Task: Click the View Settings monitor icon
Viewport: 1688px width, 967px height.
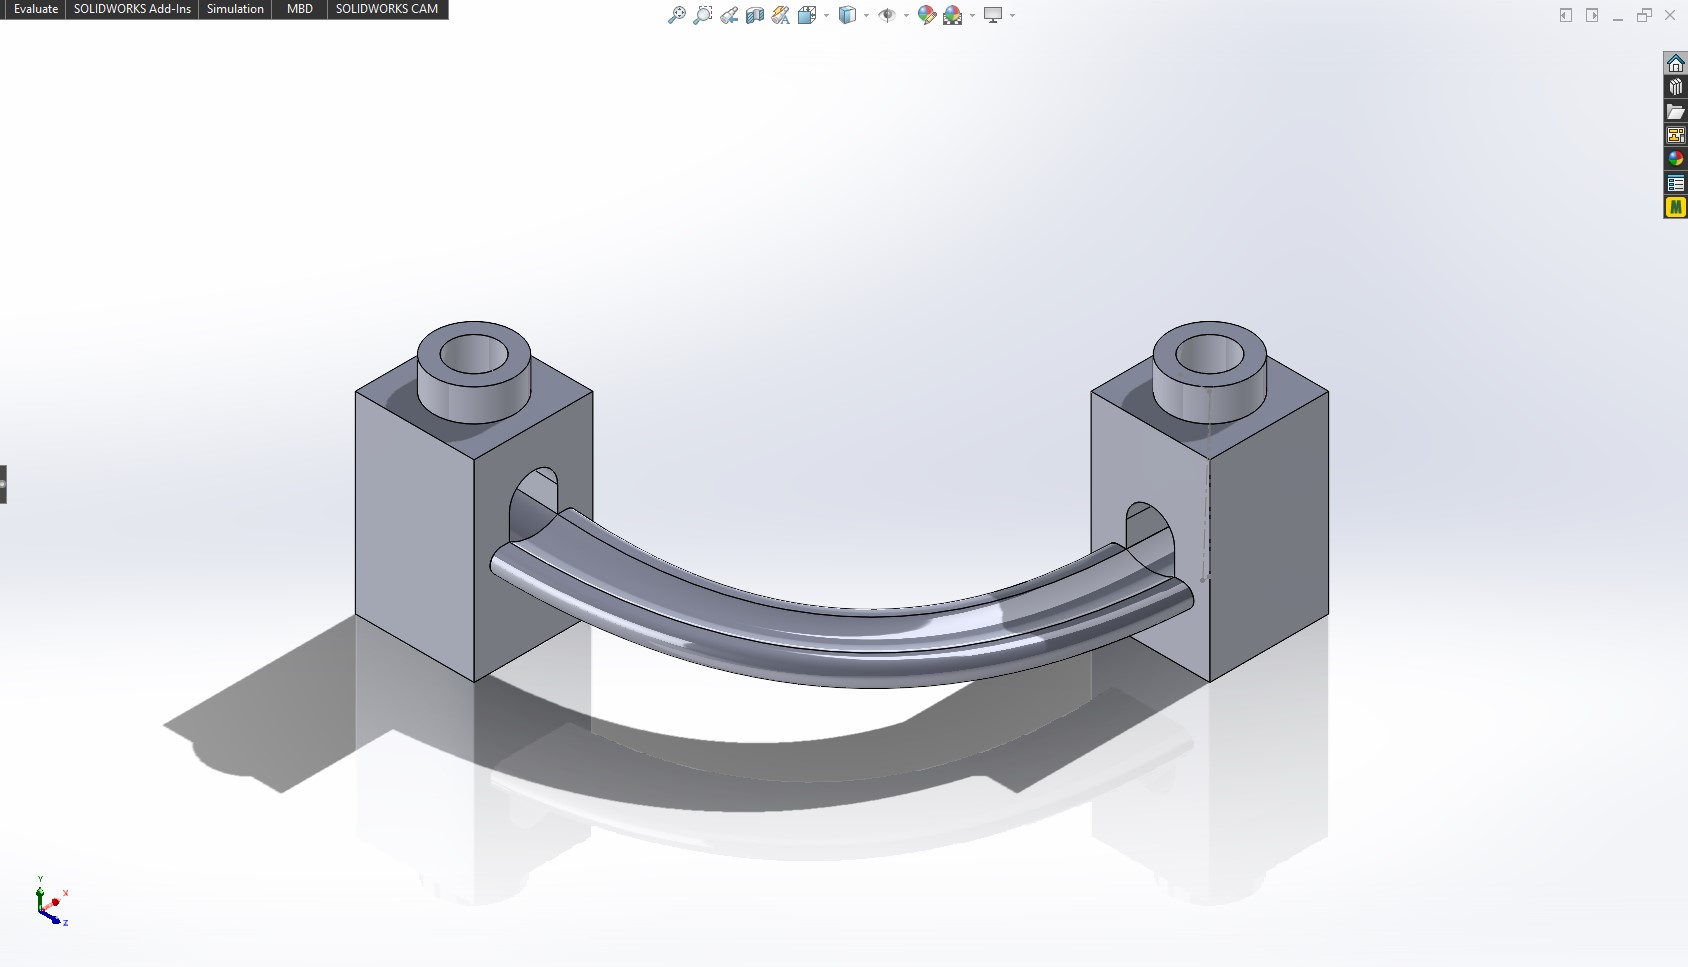Action: (x=993, y=15)
